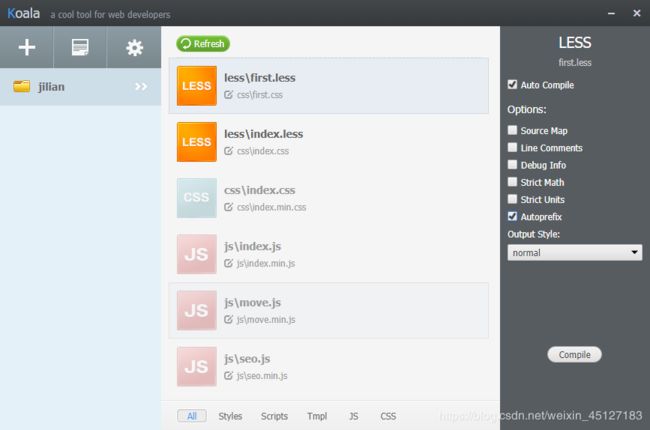Select the orange LESS icon for index.less
This screenshot has height=430, width=650.
pyautogui.click(x=196, y=142)
